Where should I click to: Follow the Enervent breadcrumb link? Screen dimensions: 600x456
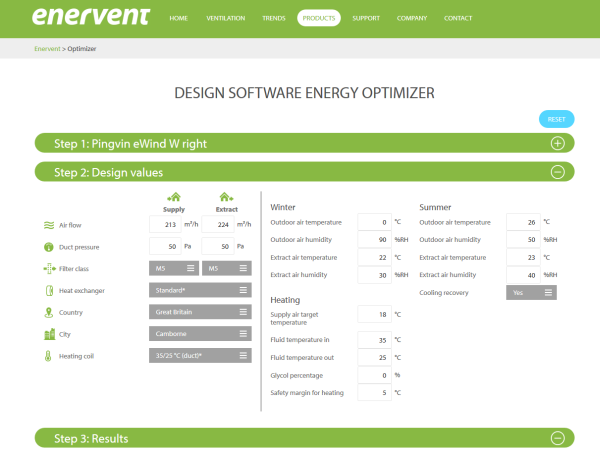47,49
